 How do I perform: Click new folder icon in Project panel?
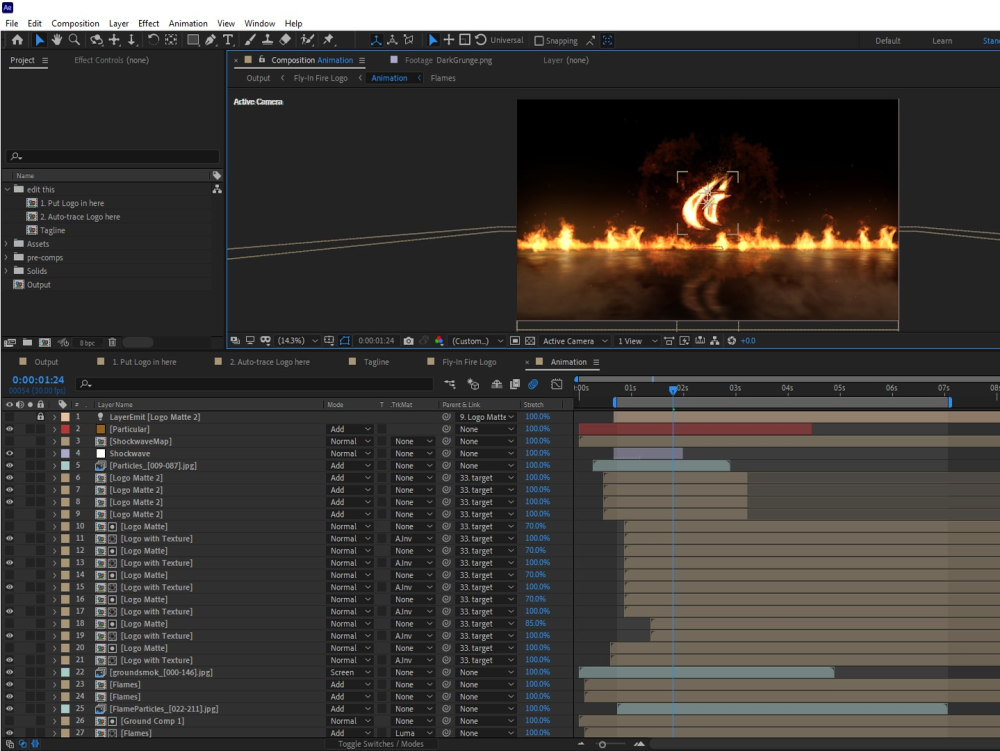click(x=27, y=342)
